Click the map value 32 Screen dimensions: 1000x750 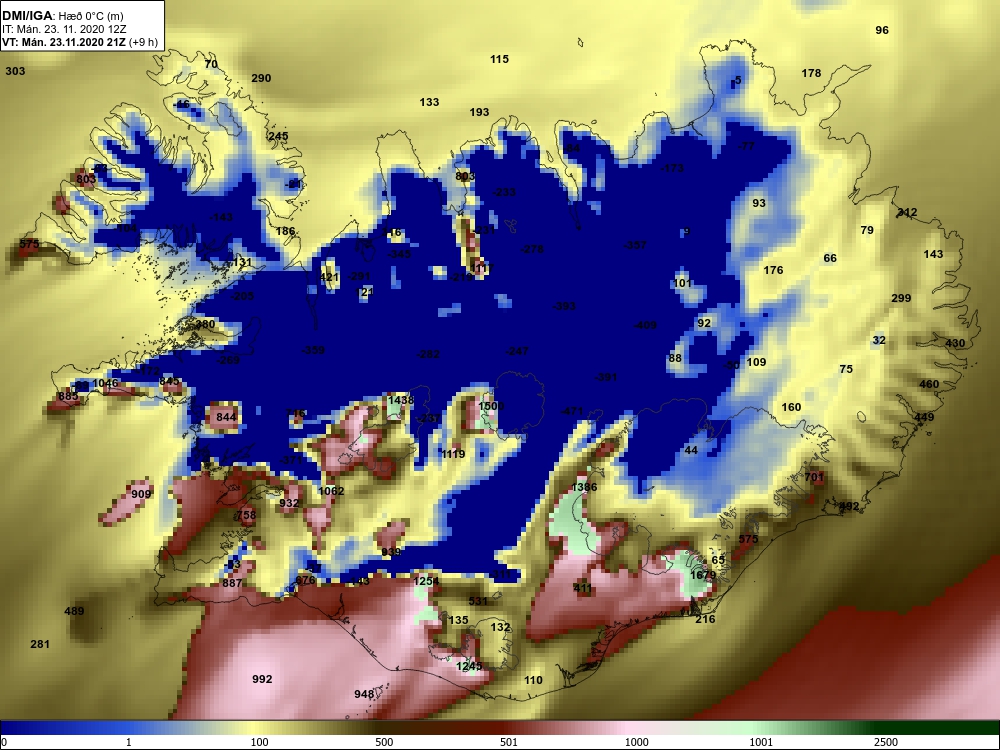pos(879,341)
